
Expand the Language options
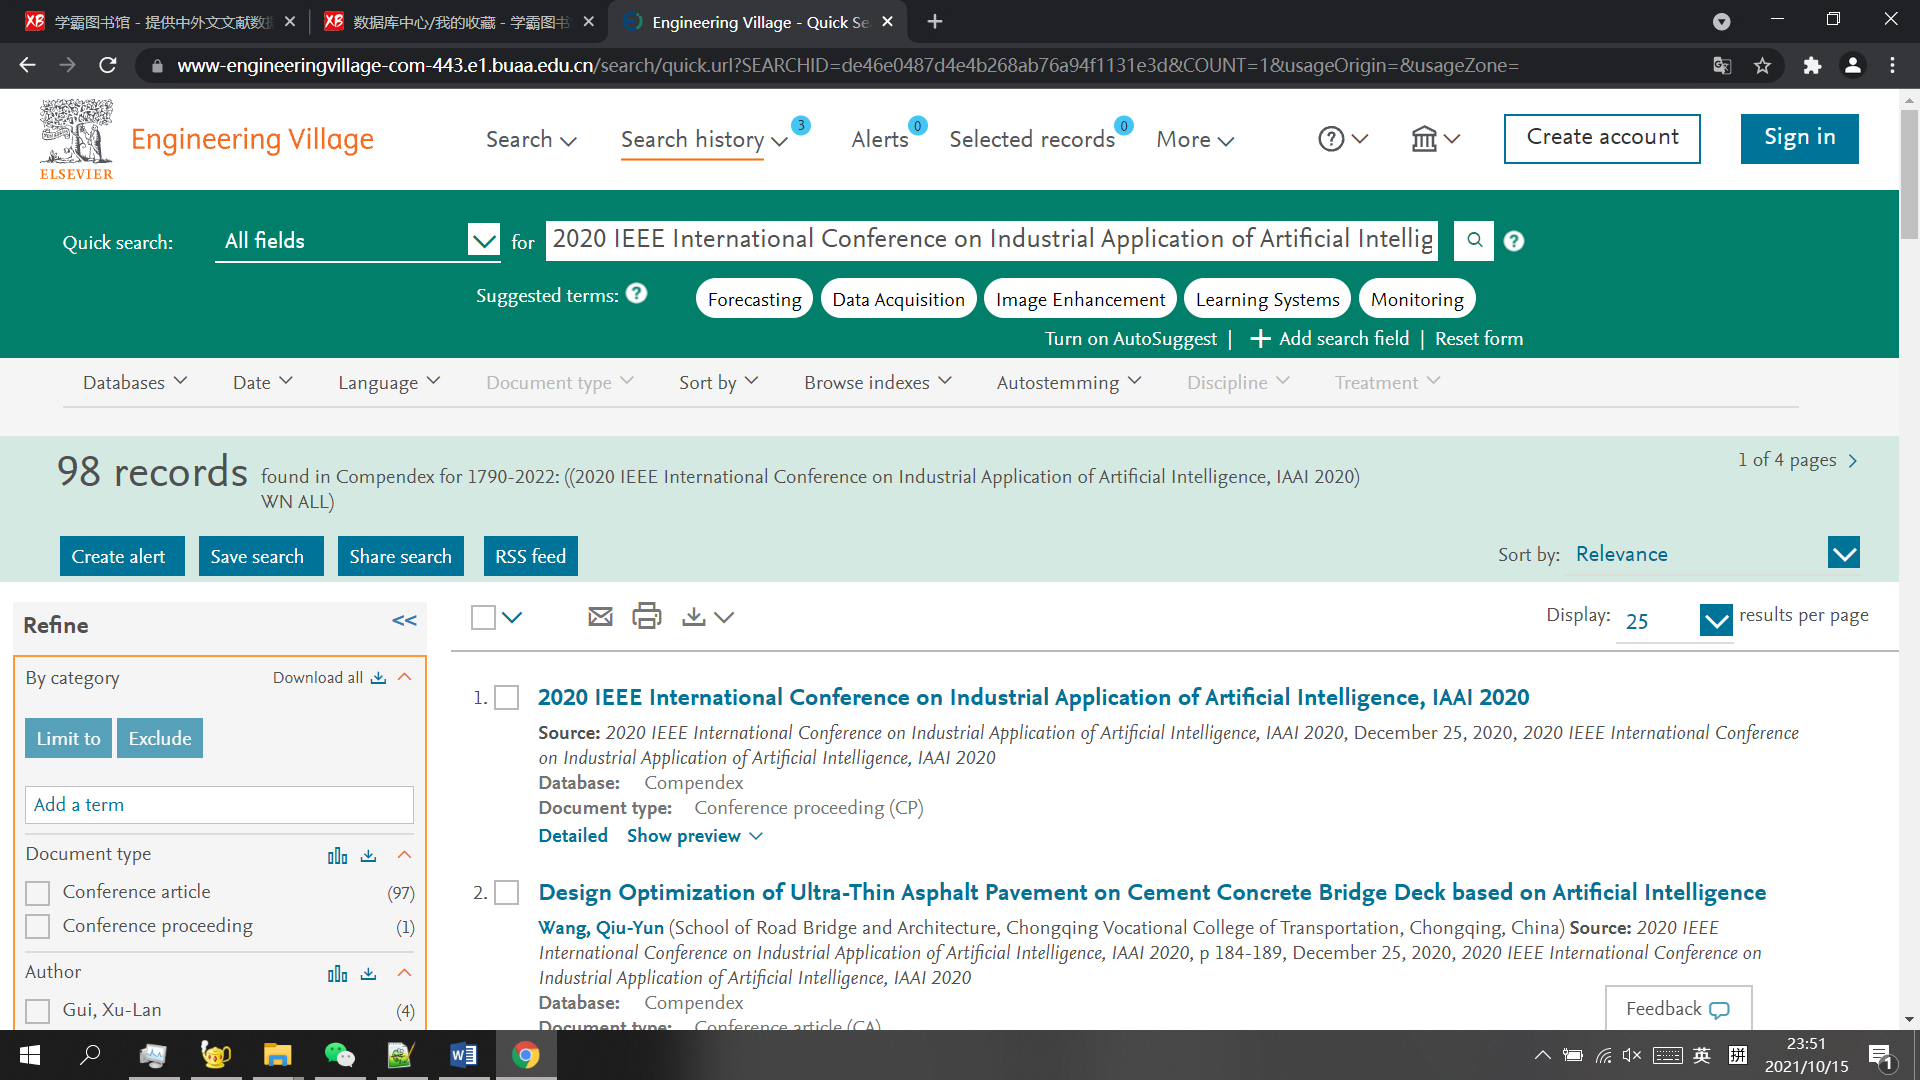[389, 382]
